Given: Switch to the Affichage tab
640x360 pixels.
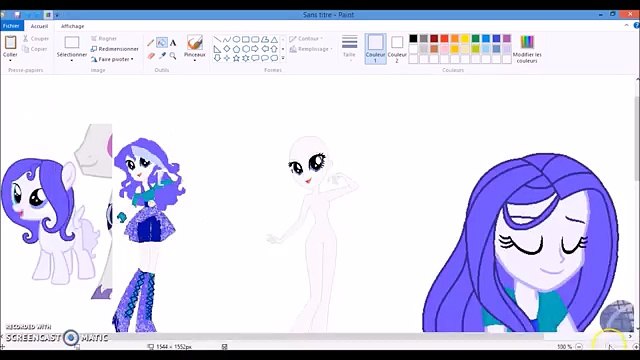Looking at the screenshot, I should (x=72, y=26).
